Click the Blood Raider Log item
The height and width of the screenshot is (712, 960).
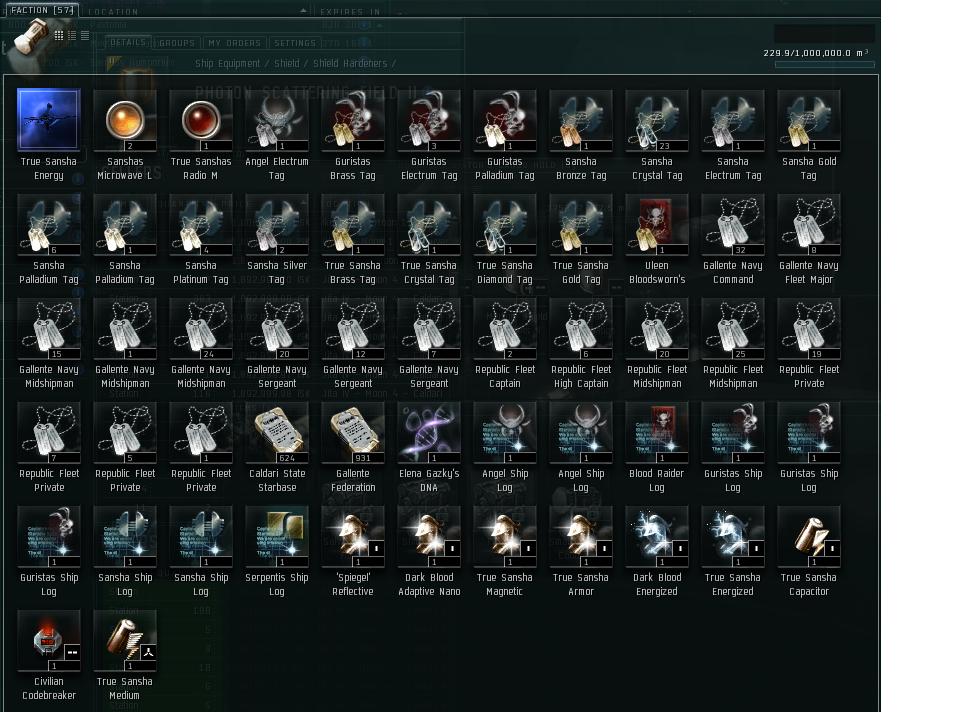pyautogui.click(x=657, y=432)
